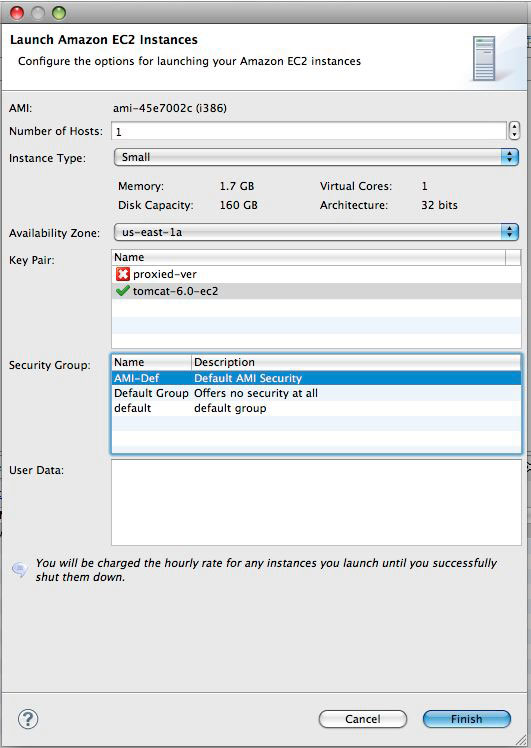Select the proxied-ver key pair
Image resolution: width=531 pixels, height=748 pixels.
(316, 274)
